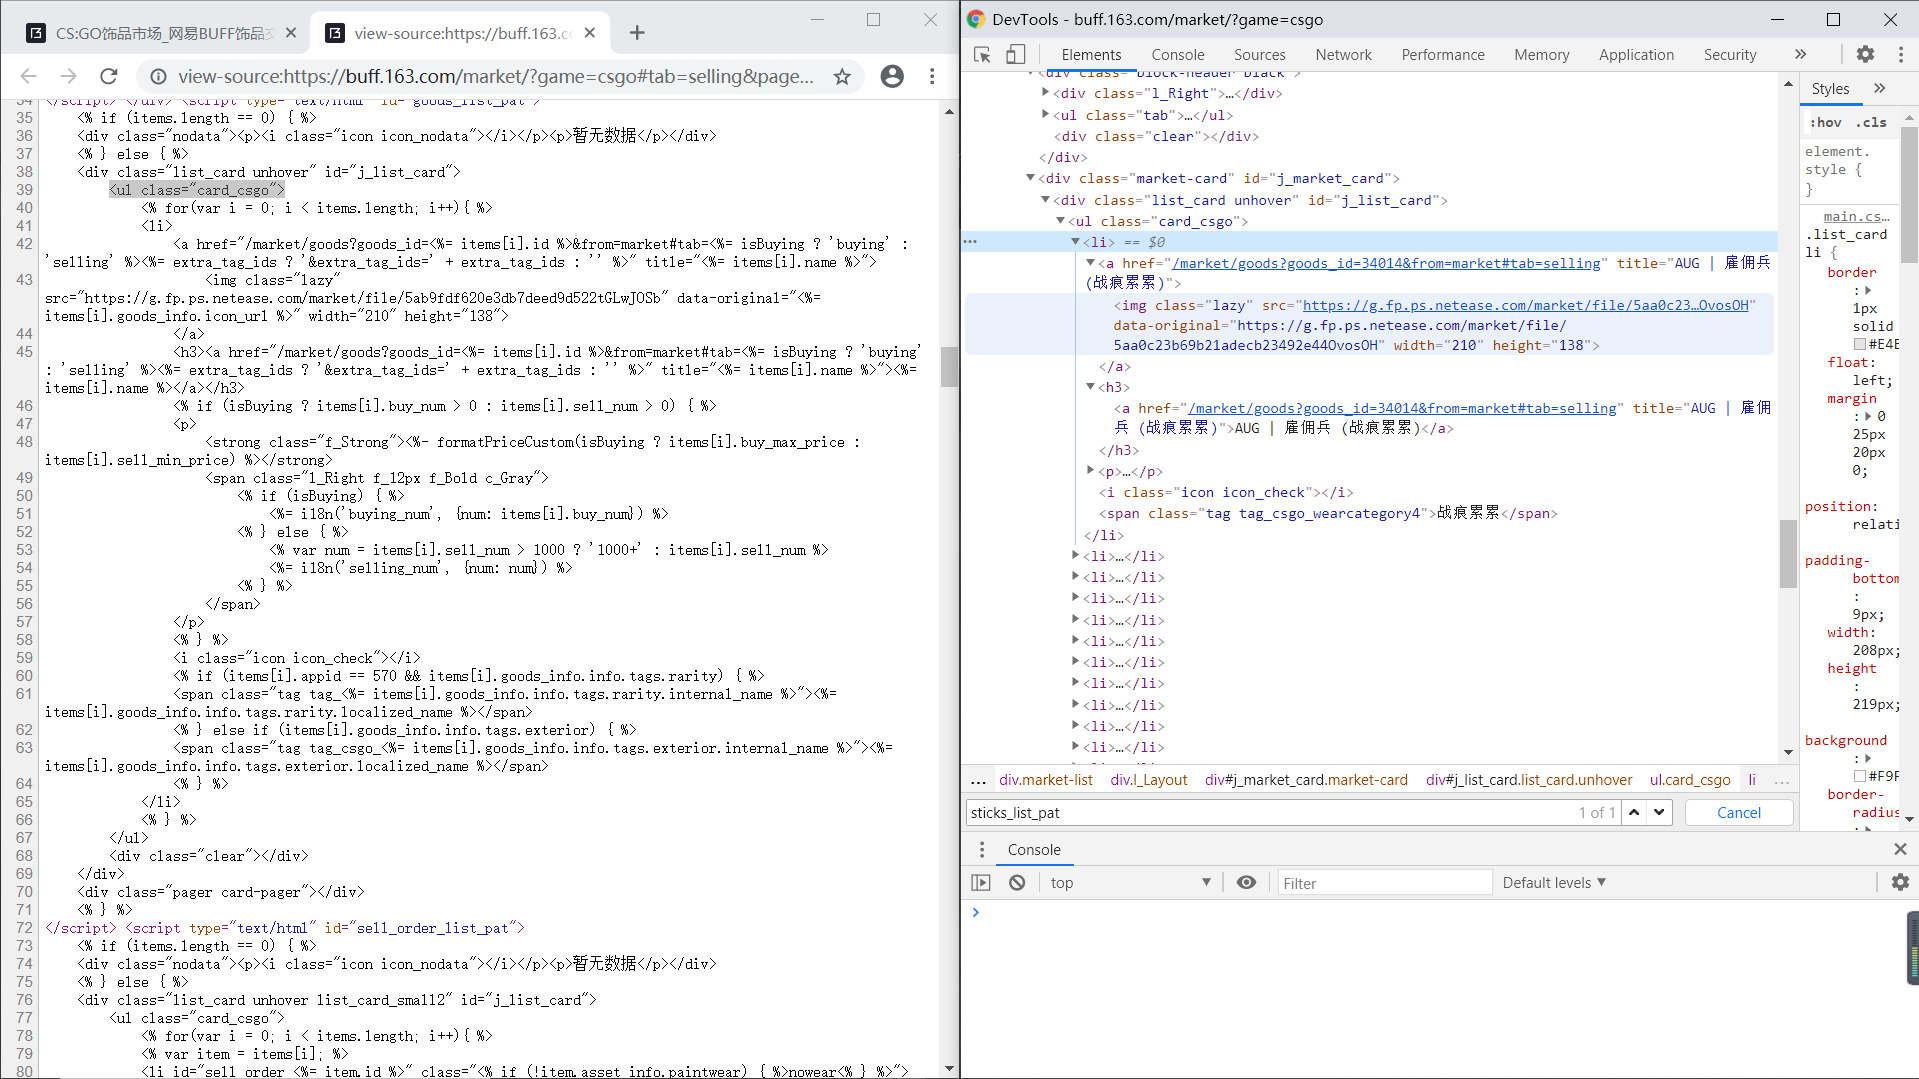Open the Network tab
This screenshot has width=1919, height=1079.
(x=1343, y=55)
